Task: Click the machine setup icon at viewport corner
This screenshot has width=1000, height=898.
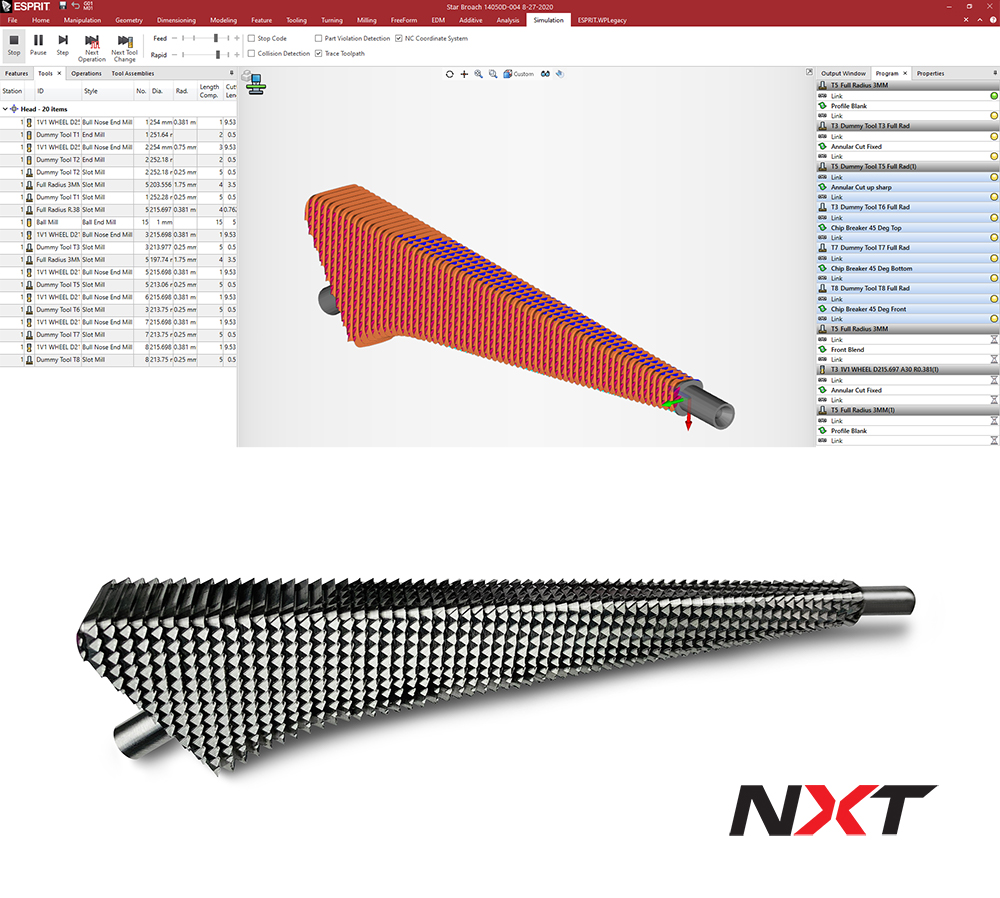Action: pos(254,83)
